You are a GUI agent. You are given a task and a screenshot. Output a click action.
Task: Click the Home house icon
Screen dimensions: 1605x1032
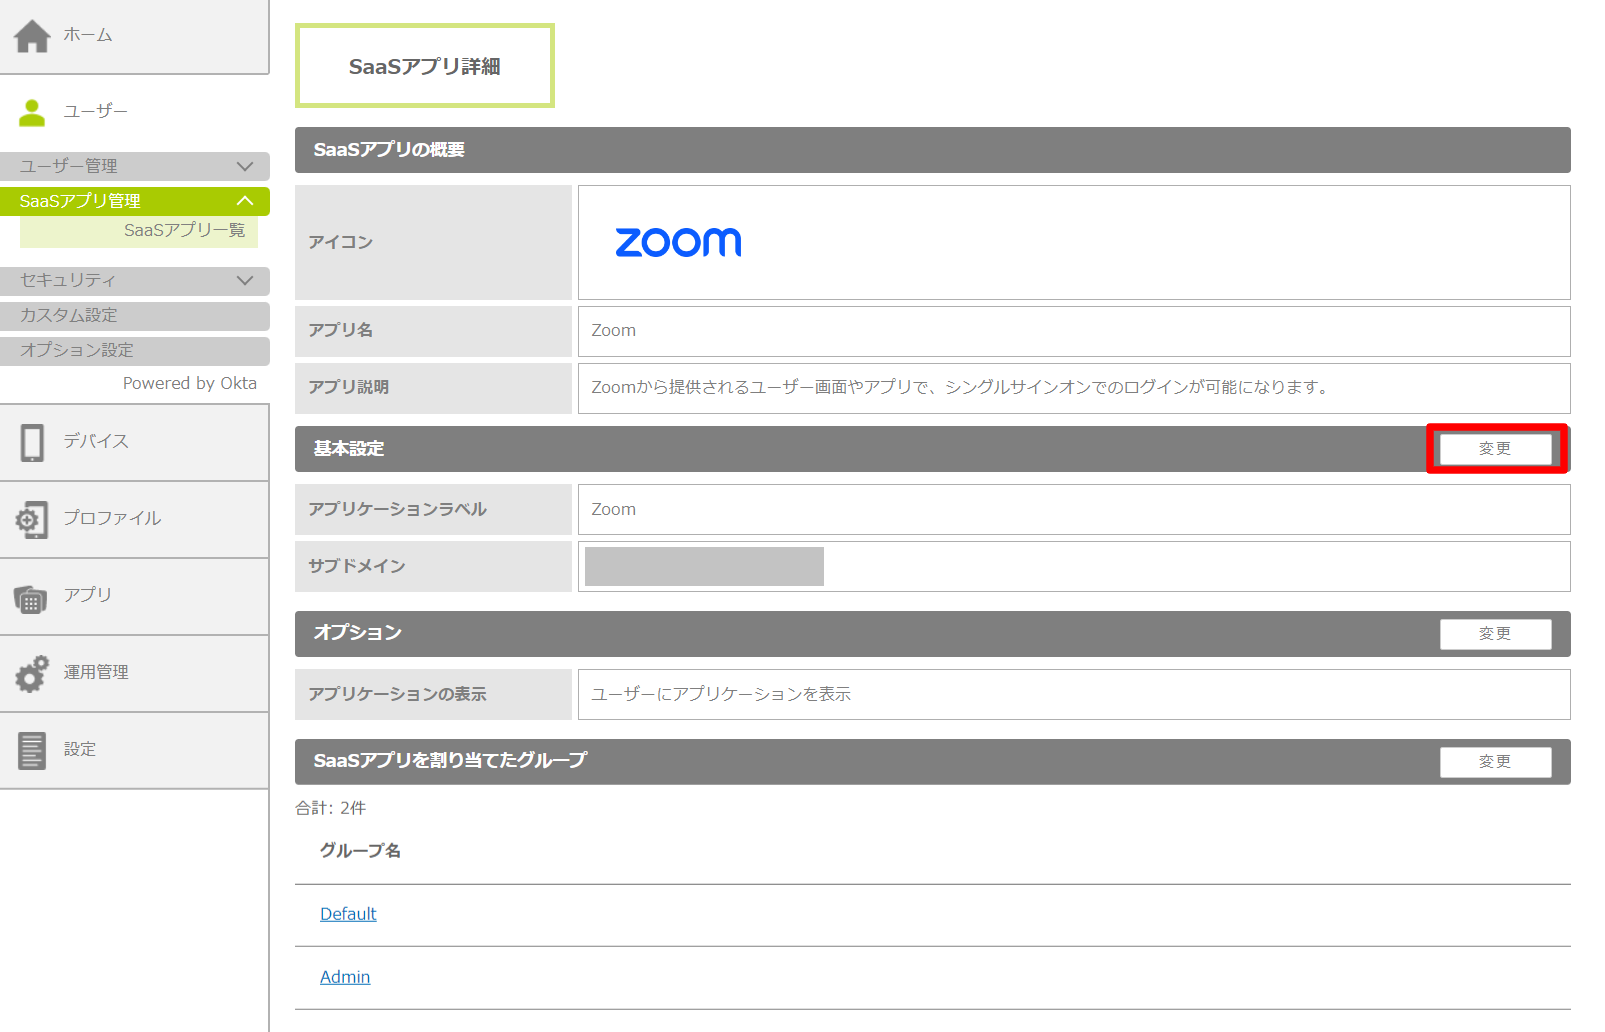pyautogui.click(x=32, y=36)
